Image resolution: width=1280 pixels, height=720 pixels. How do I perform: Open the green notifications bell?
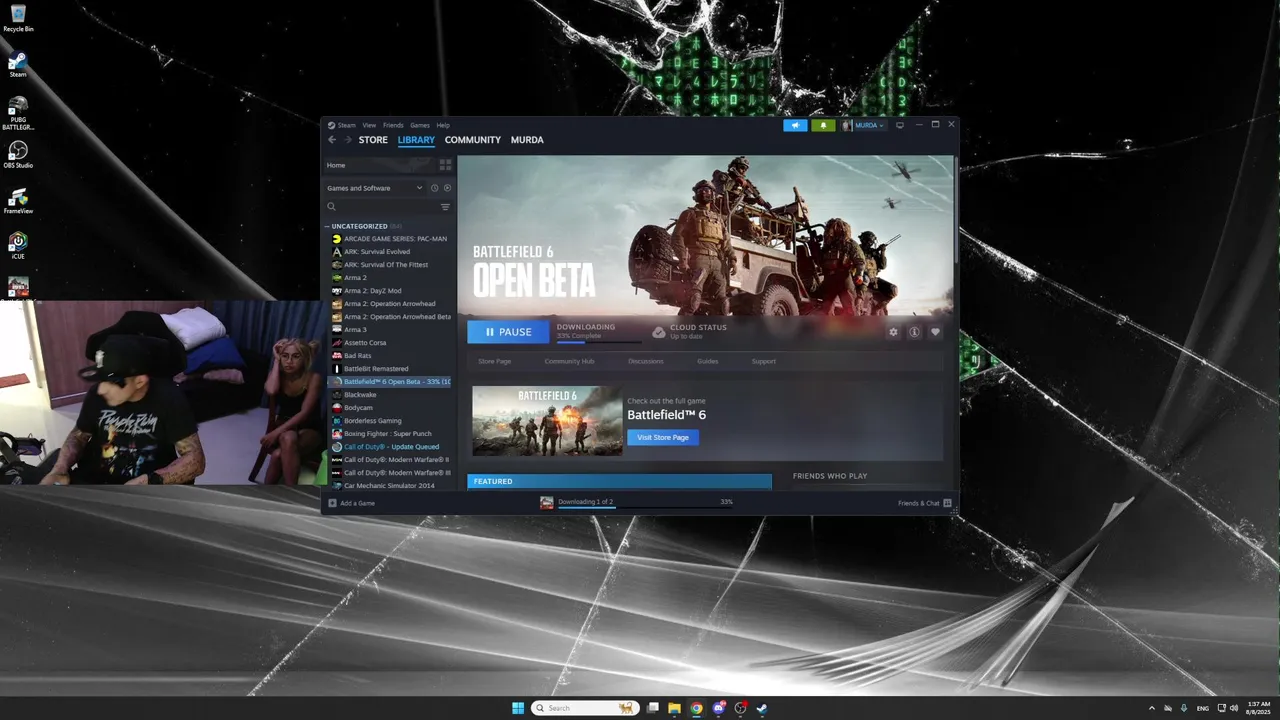(x=823, y=125)
